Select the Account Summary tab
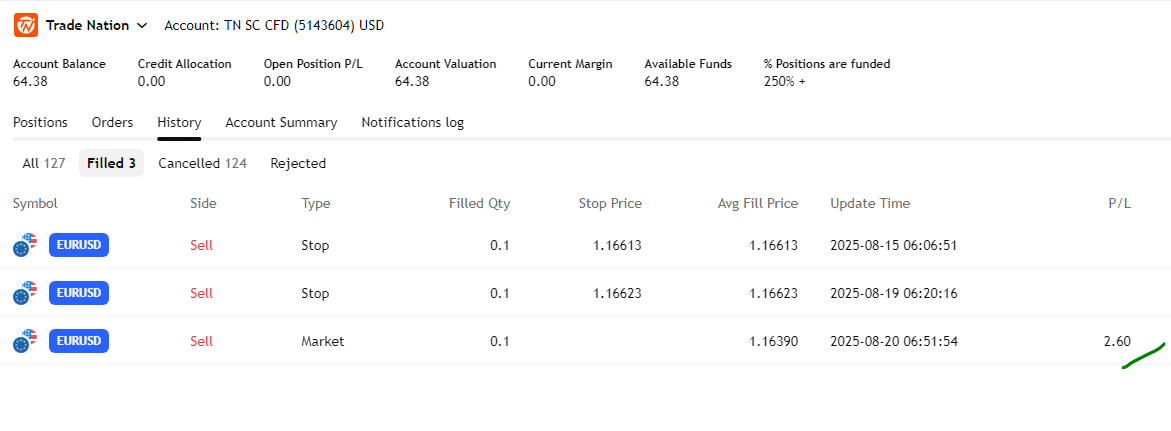Screen dimensions: 1171x431 tap(281, 122)
